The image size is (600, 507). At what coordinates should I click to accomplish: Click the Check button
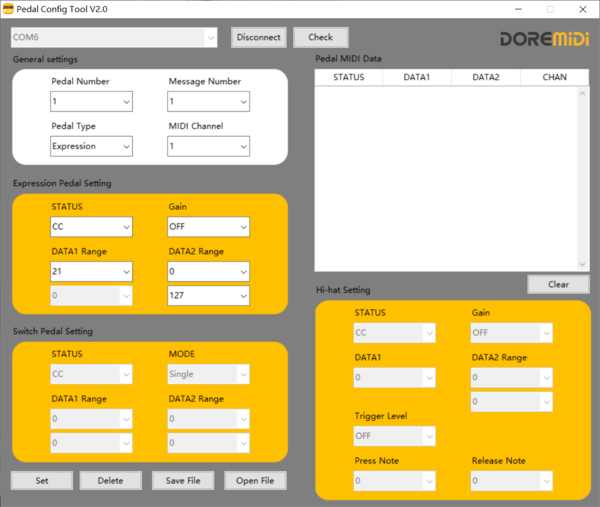[321, 37]
